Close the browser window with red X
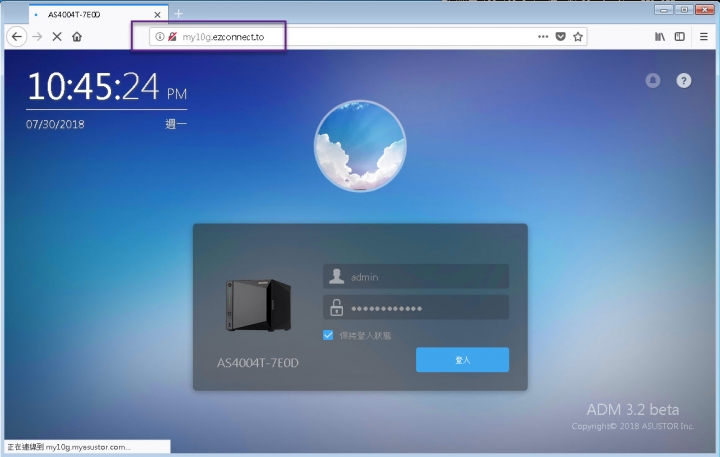The width and height of the screenshot is (720, 457). click(705, 9)
